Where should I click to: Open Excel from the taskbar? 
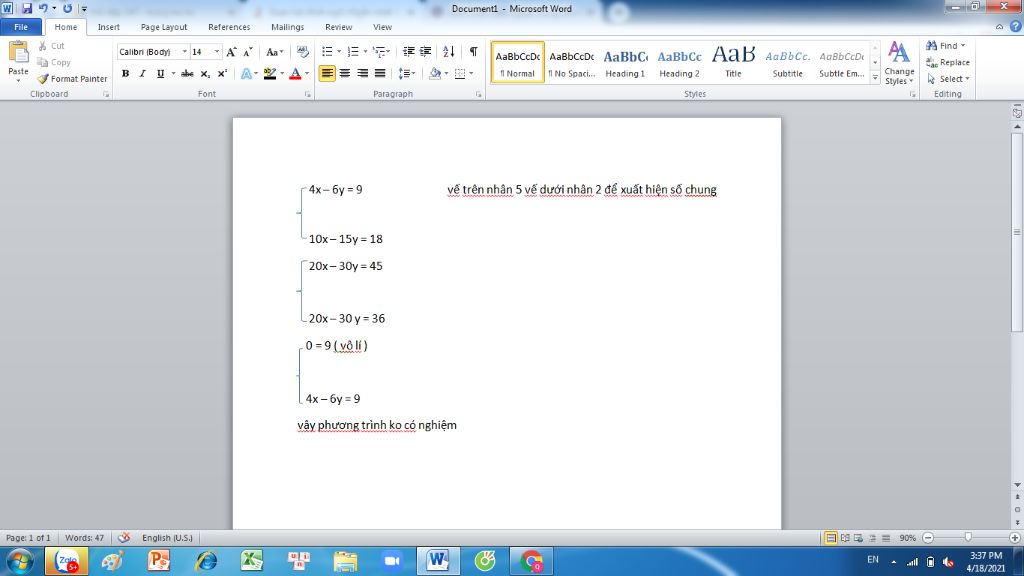point(252,561)
